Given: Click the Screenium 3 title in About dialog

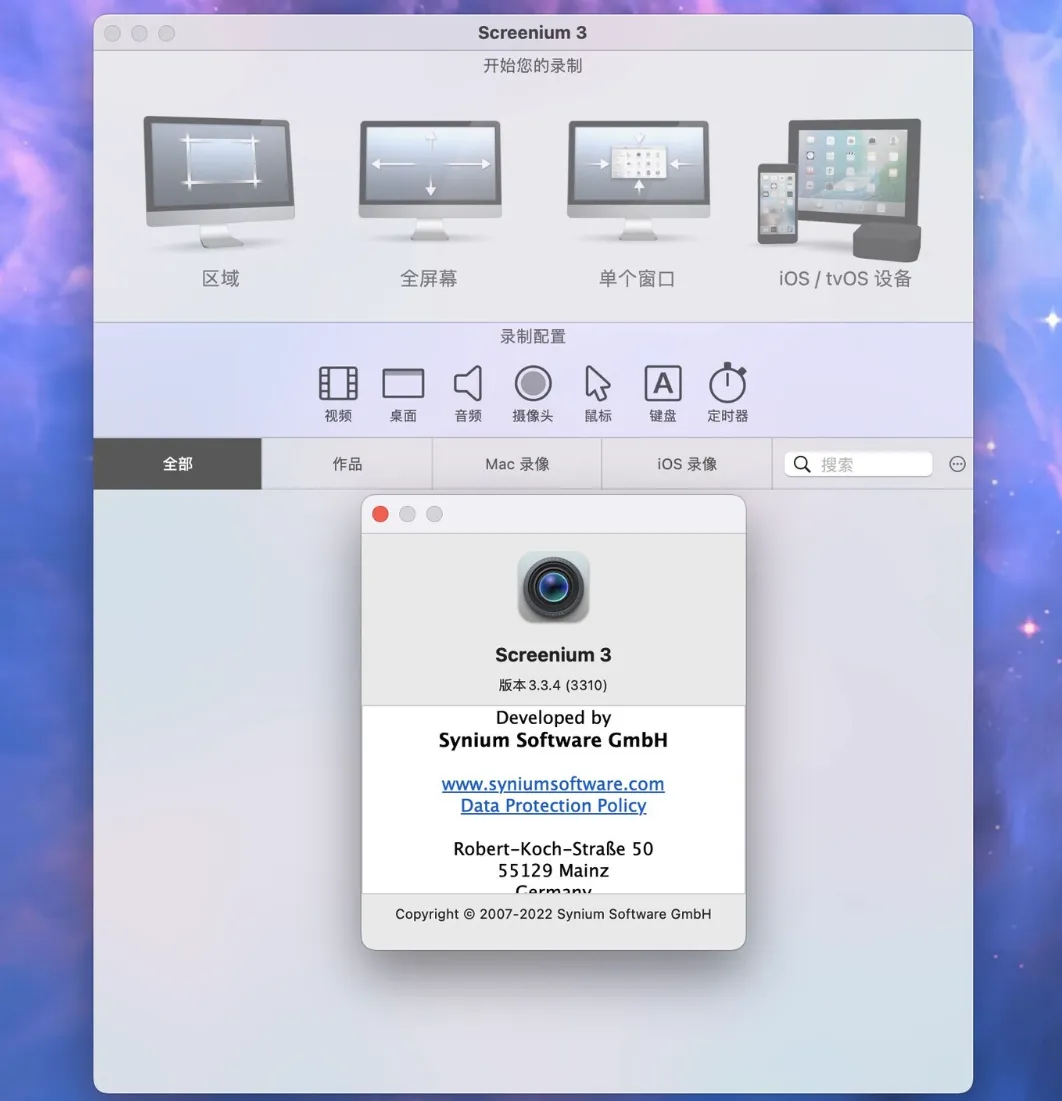Looking at the screenshot, I should [553, 655].
